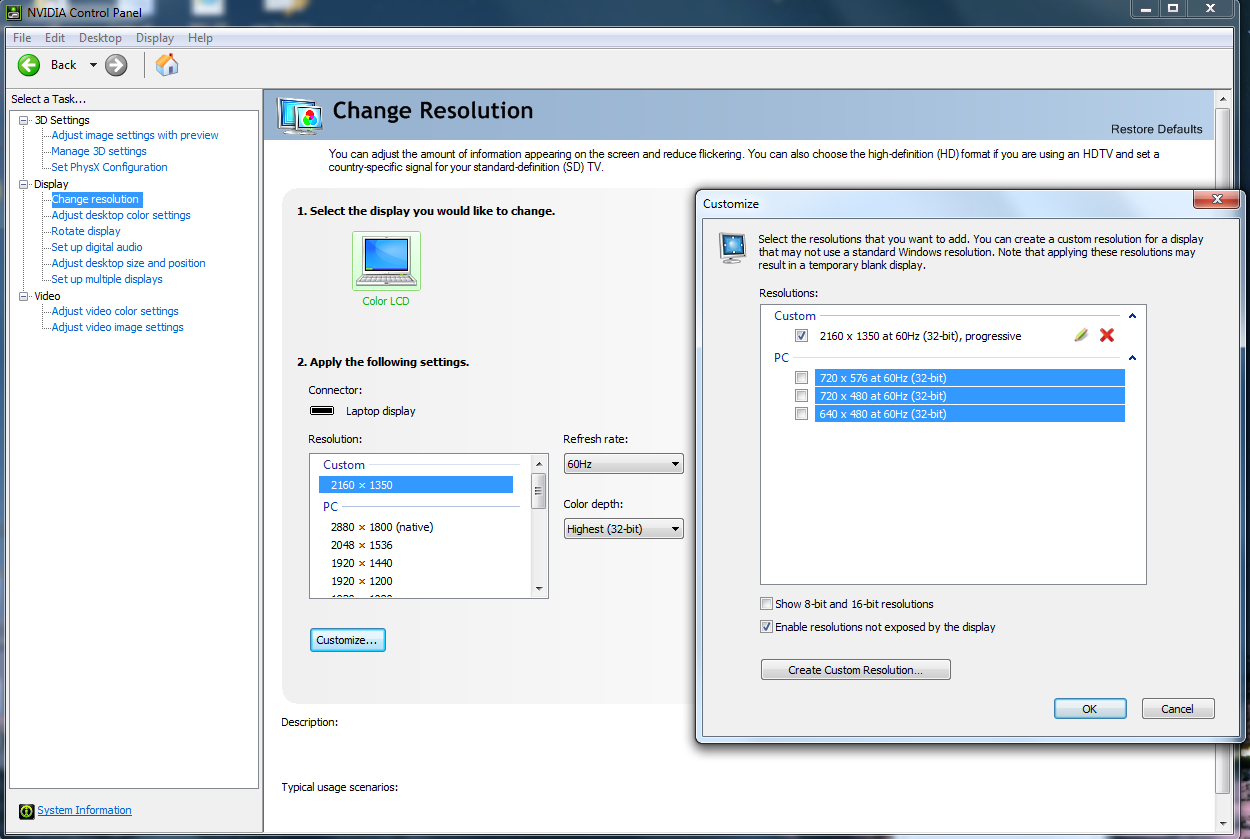
Task: Open Manage 3D settings
Action: coord(99,151)
